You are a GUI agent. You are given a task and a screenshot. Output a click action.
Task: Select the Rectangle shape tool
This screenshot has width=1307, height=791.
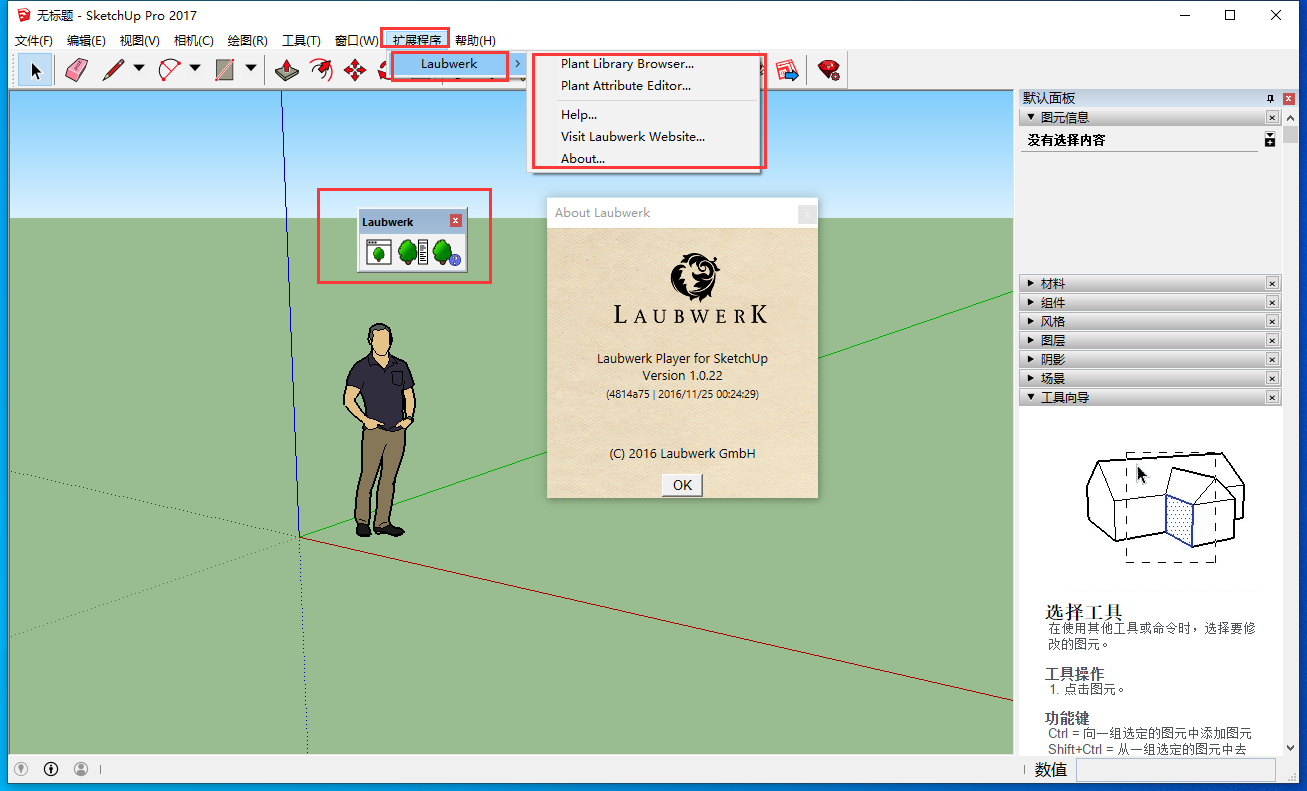pyautogui.click(x=225, y=70)
